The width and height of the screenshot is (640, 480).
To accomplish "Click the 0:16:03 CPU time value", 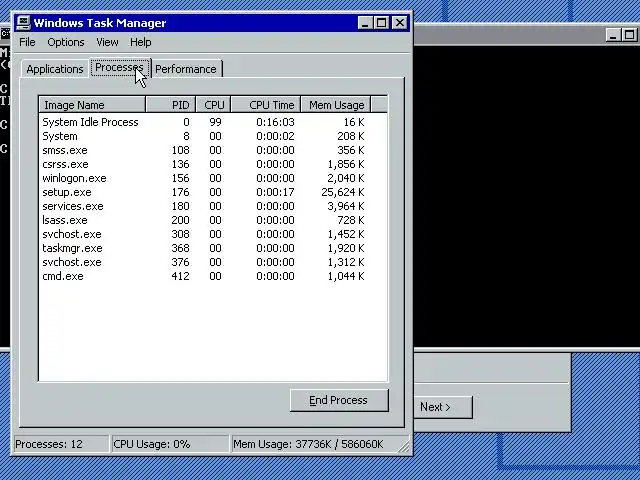I will 275,122.
